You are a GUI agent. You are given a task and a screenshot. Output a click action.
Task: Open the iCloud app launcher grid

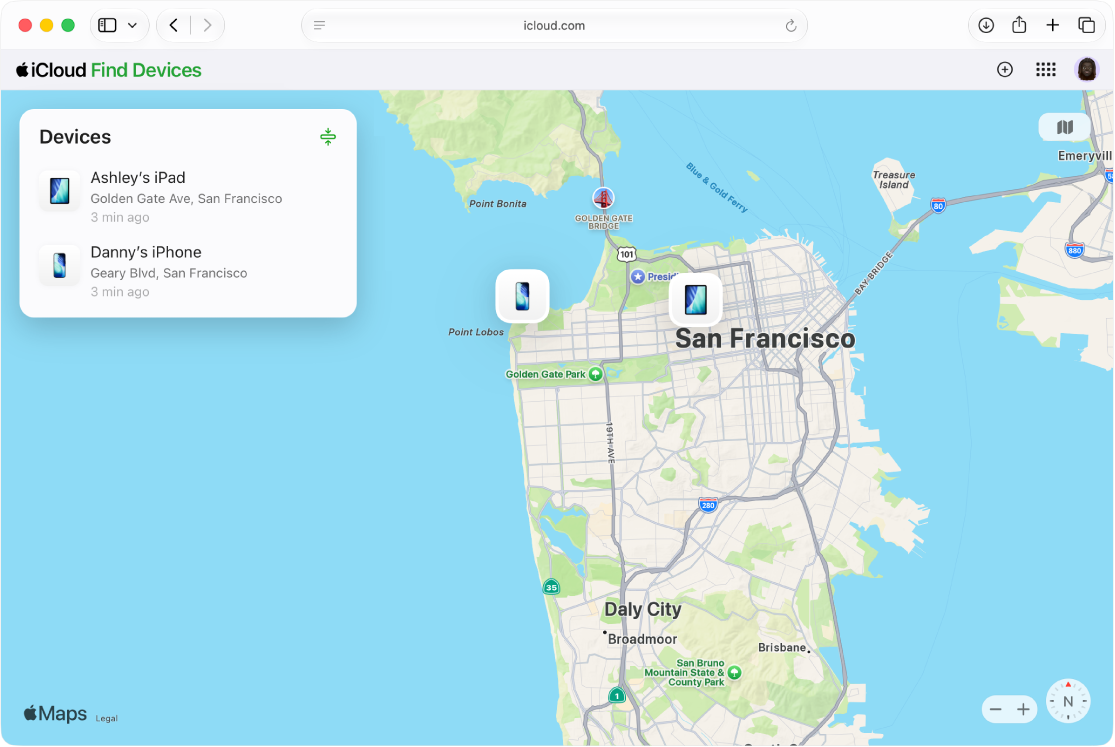click(x=1045, y=70)
